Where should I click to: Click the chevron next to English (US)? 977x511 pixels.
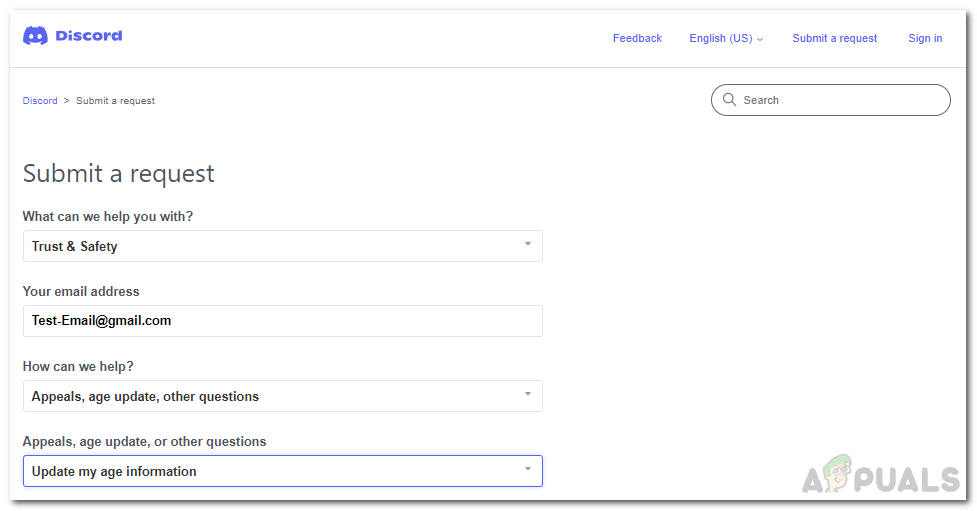coord(760,39)
